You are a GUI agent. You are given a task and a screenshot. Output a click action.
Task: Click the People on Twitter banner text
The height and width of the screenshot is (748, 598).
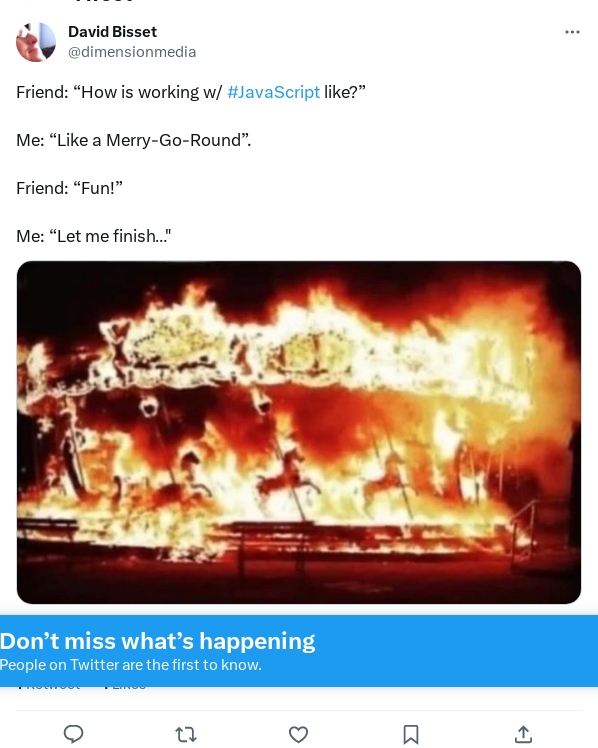pyautogui.click(x=131, y=665)
